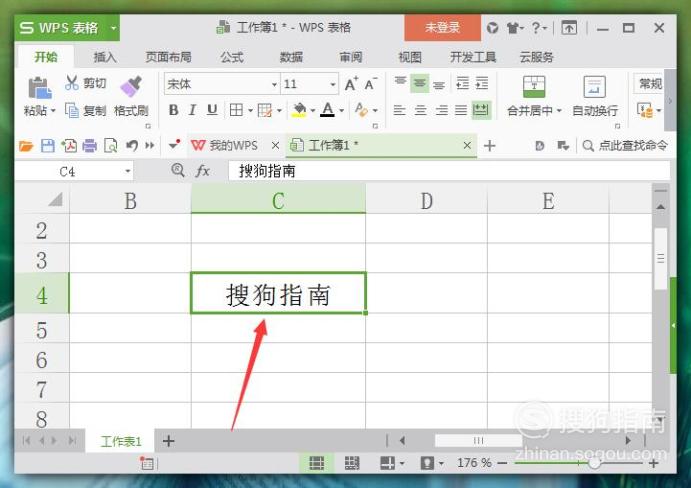
Task: Select the 工作表1 sheet tab
Action: point(121,441)
